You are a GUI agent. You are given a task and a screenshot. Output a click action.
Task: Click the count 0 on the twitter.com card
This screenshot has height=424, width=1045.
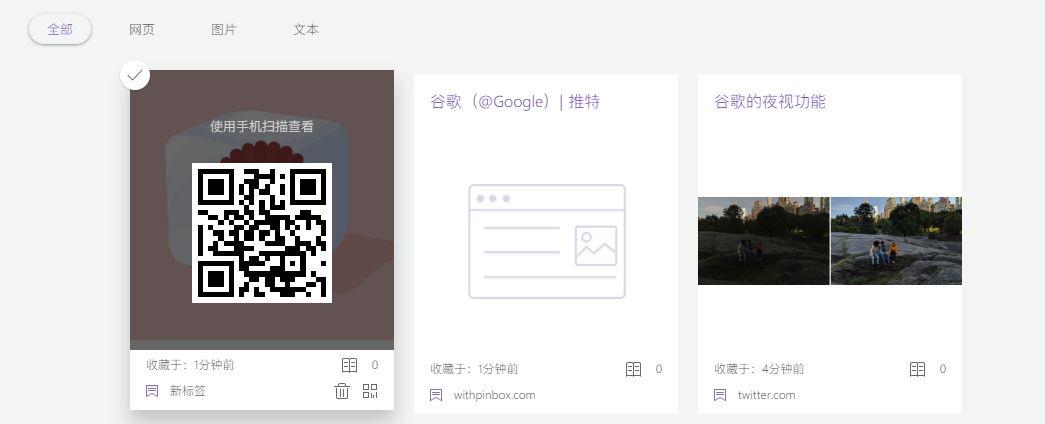pyautogui.click(x=942, y=369)
